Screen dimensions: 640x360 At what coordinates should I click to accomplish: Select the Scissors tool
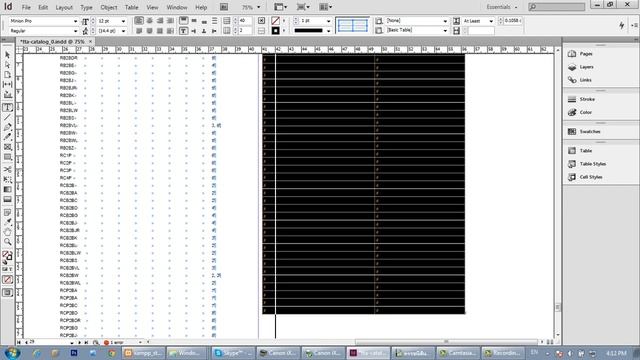click(x=7, y=169)
